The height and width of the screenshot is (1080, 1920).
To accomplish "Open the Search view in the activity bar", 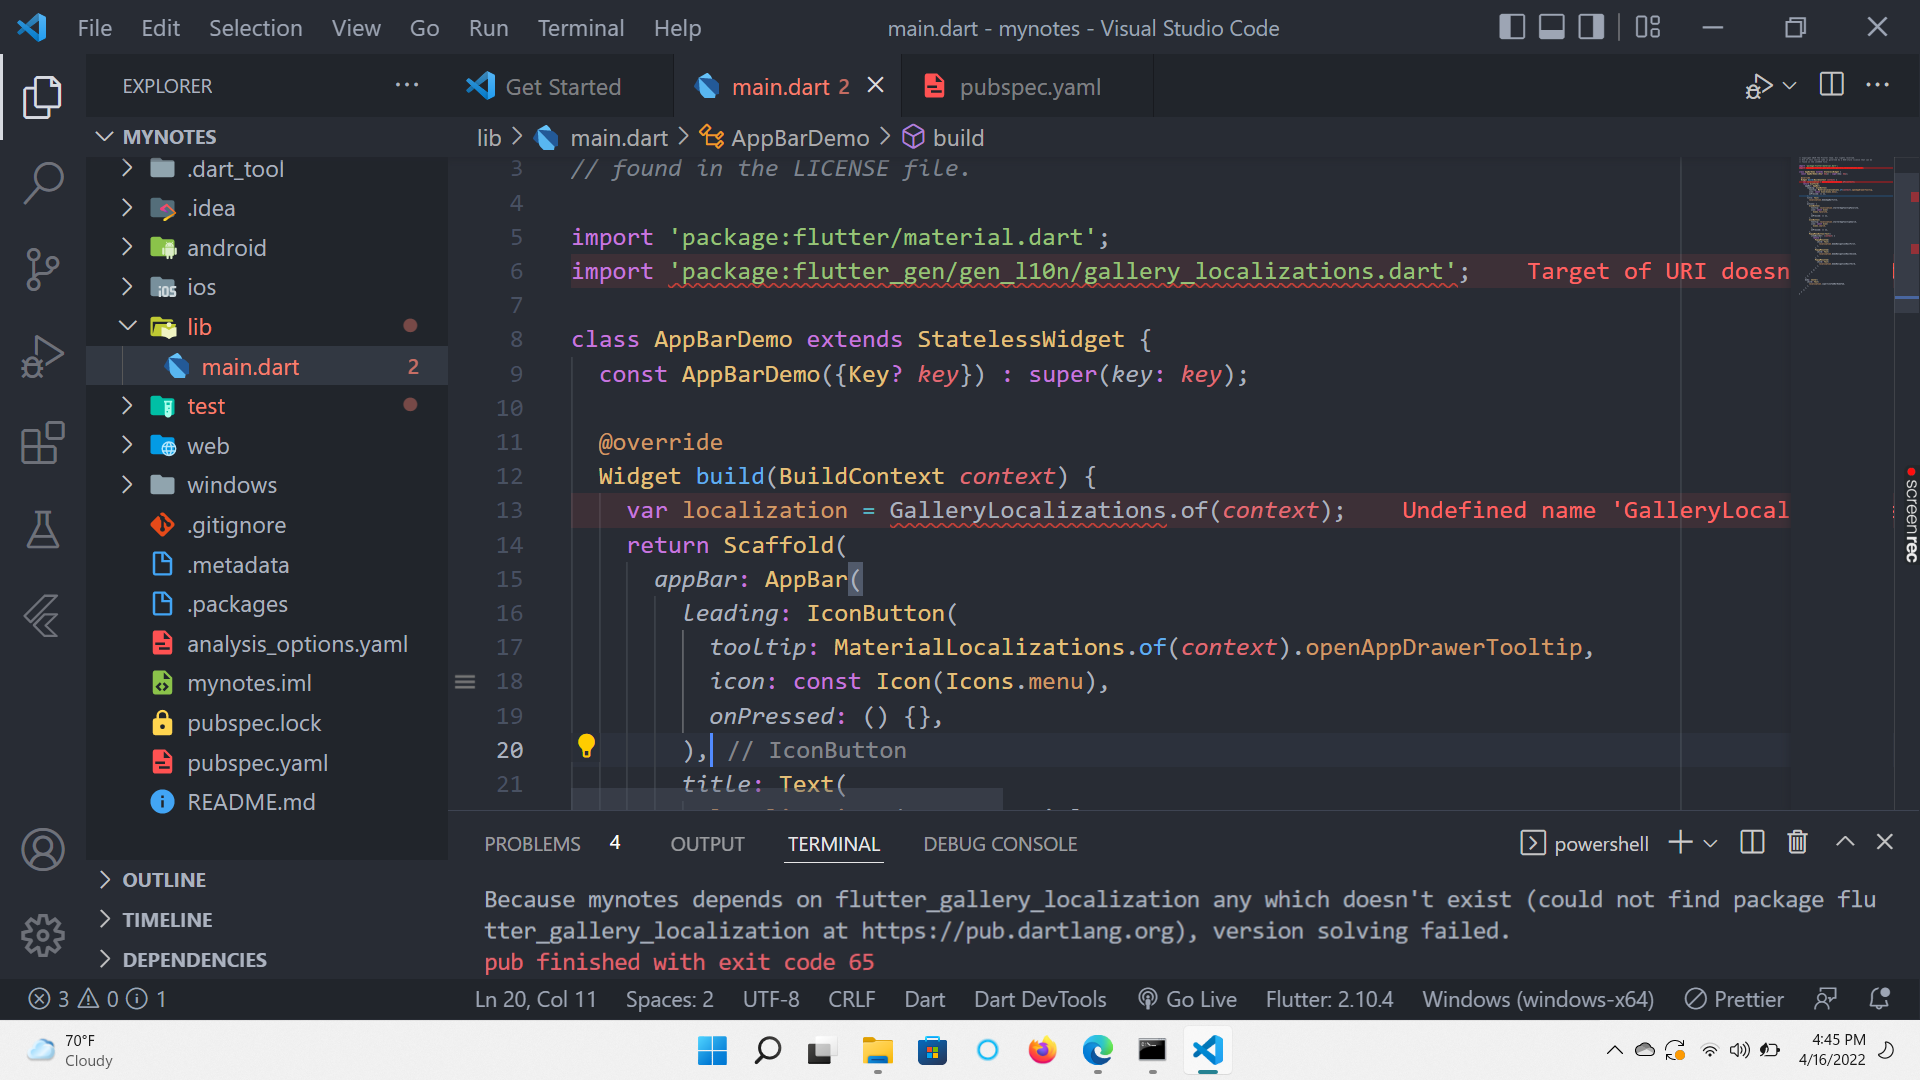I will point(42,183).
